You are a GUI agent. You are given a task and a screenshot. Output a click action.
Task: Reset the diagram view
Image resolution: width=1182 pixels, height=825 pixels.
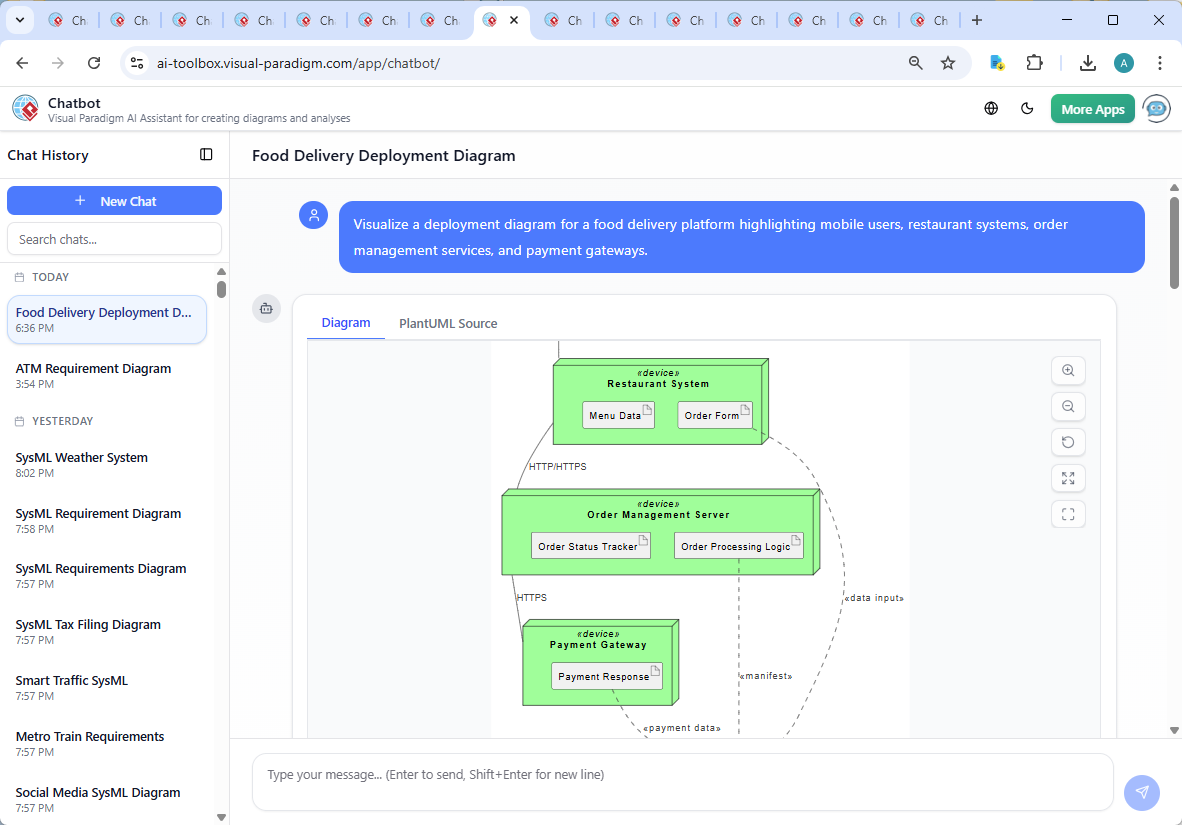point(1068,442)
